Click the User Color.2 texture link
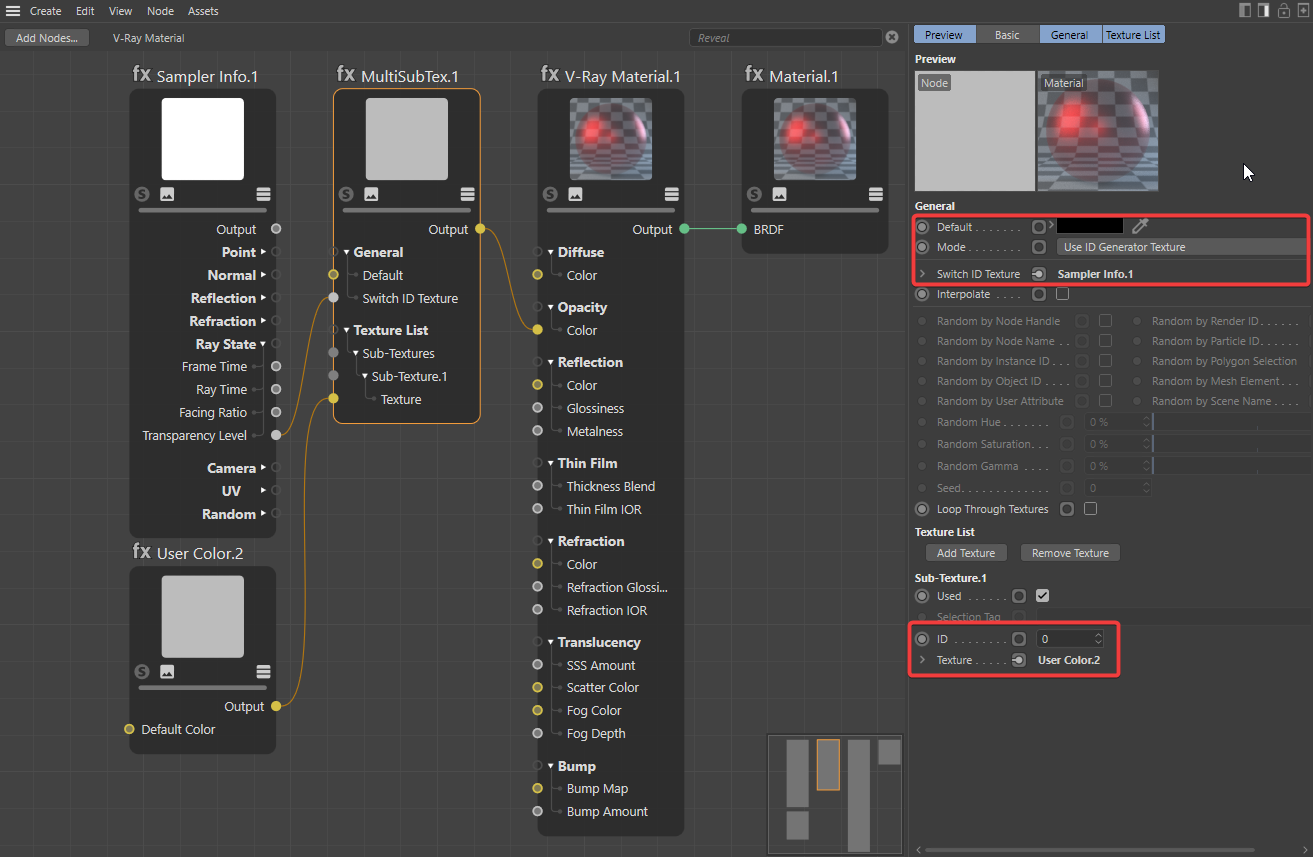The height and width of the screenshot is (857, 1313). coord(1068,660)
